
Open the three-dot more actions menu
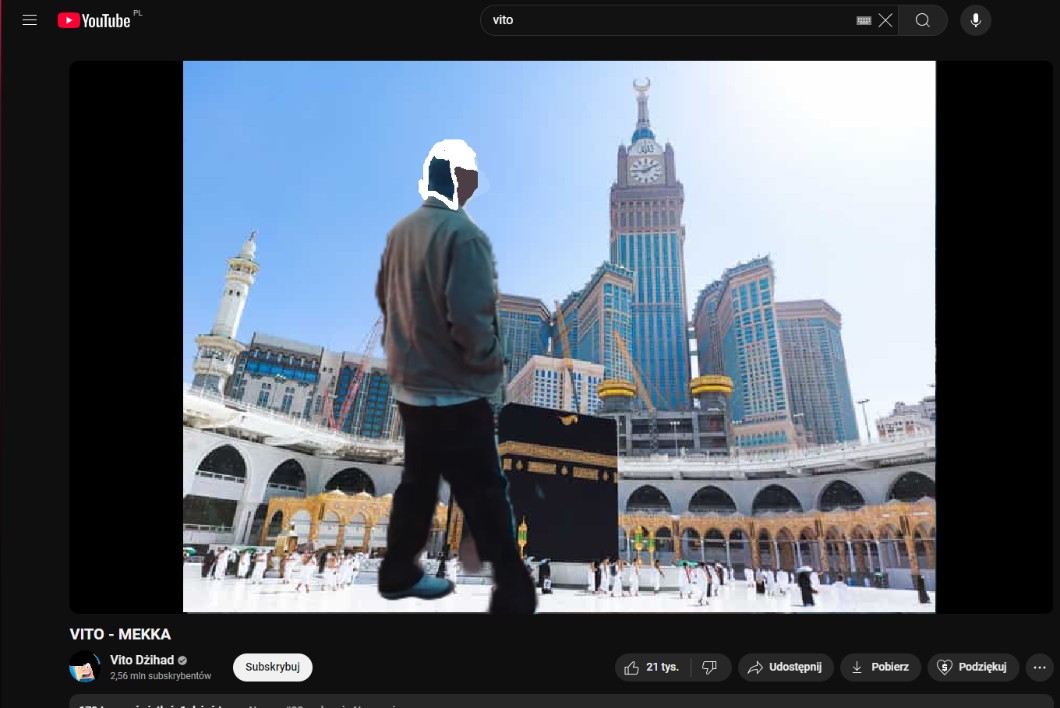pyautogui.click(x=1040, y=667)
